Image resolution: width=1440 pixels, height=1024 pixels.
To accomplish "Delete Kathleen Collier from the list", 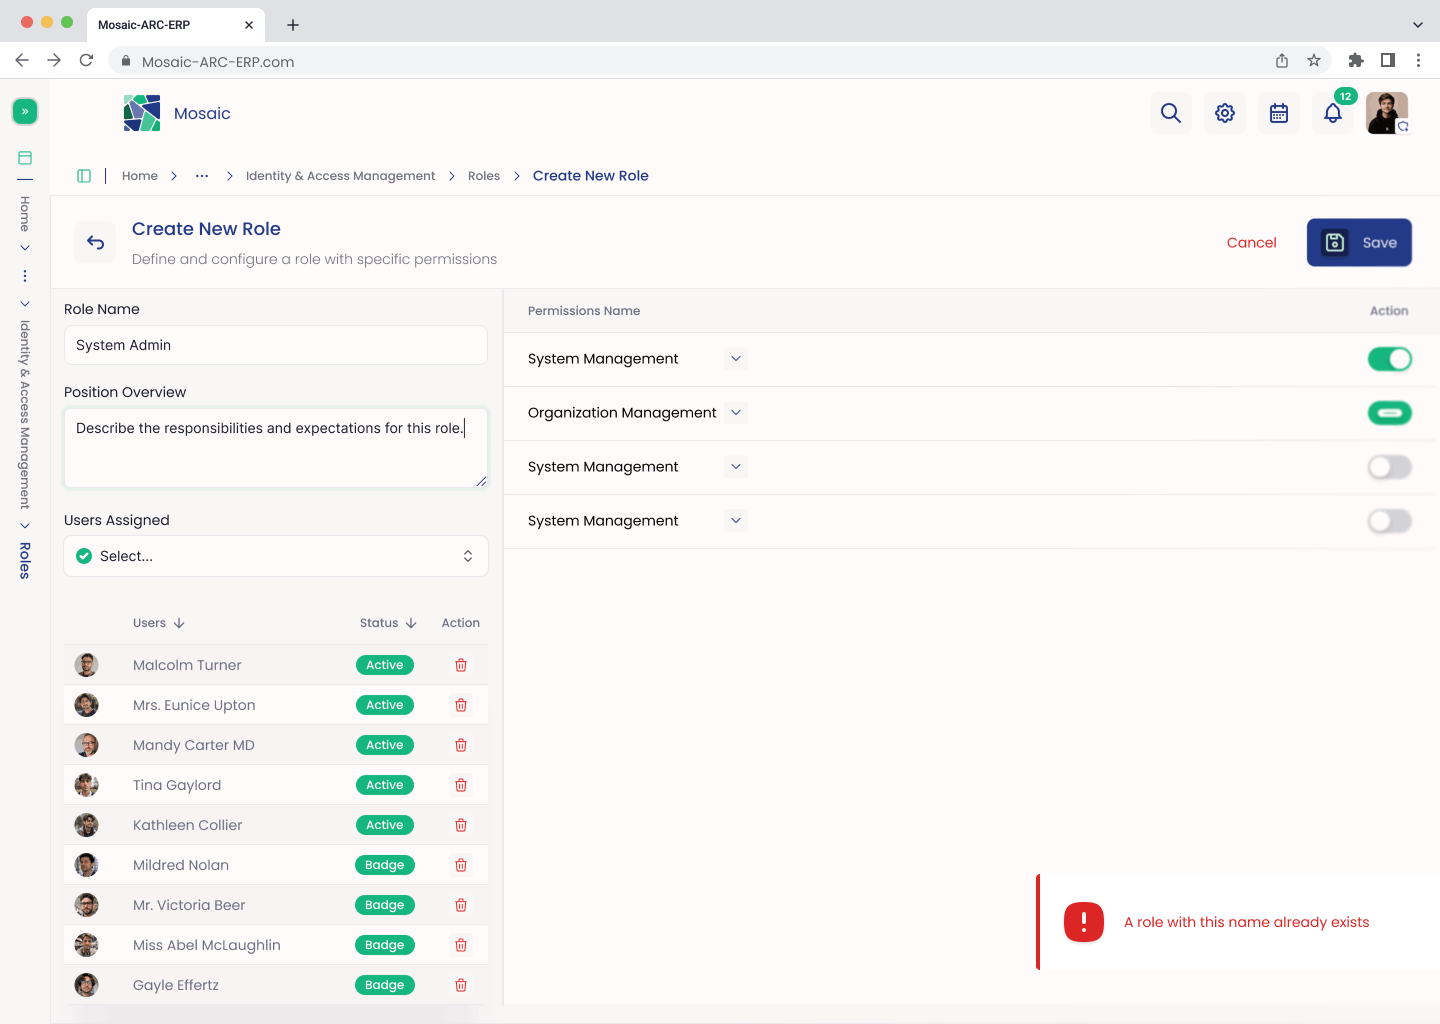I will [461, 825].
